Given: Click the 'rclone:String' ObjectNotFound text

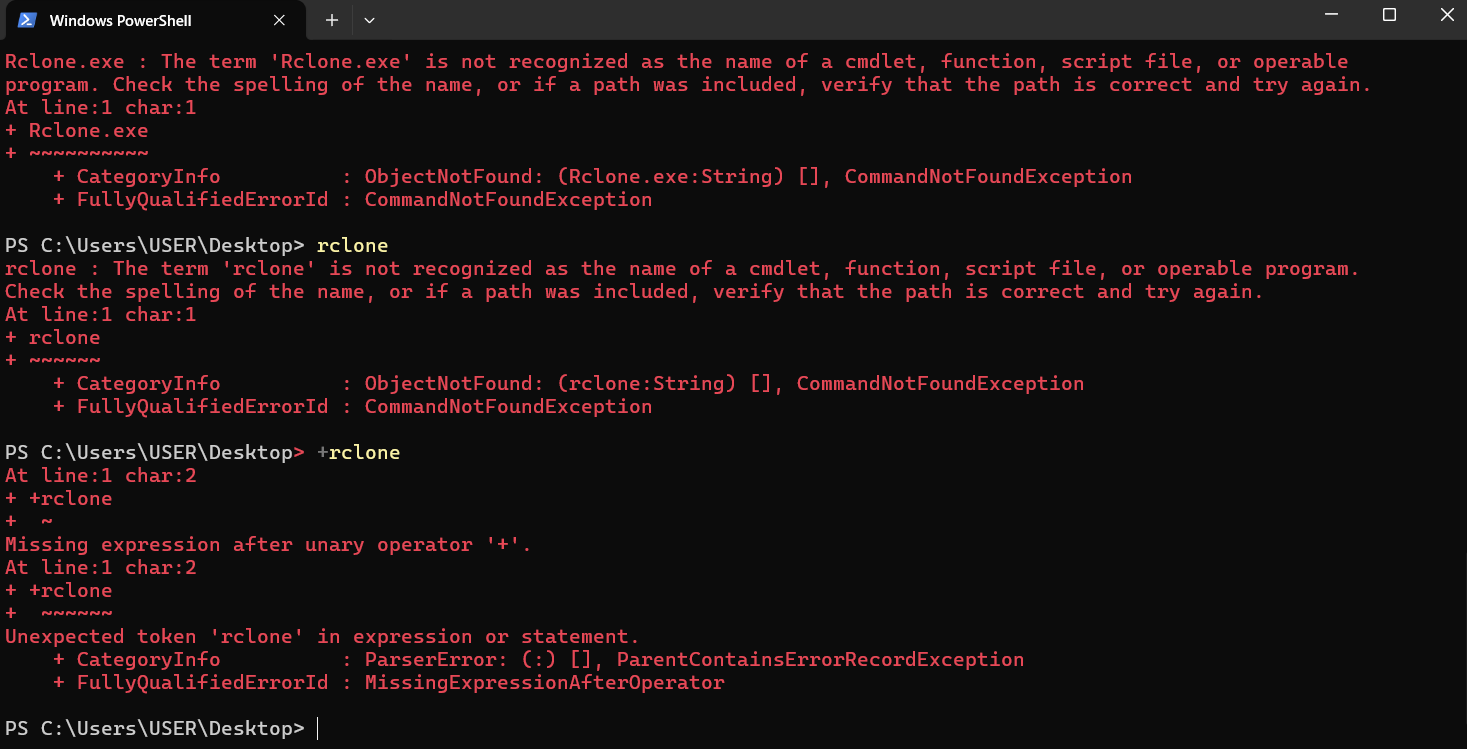Looking at the screenshot, I should [647, 384].
